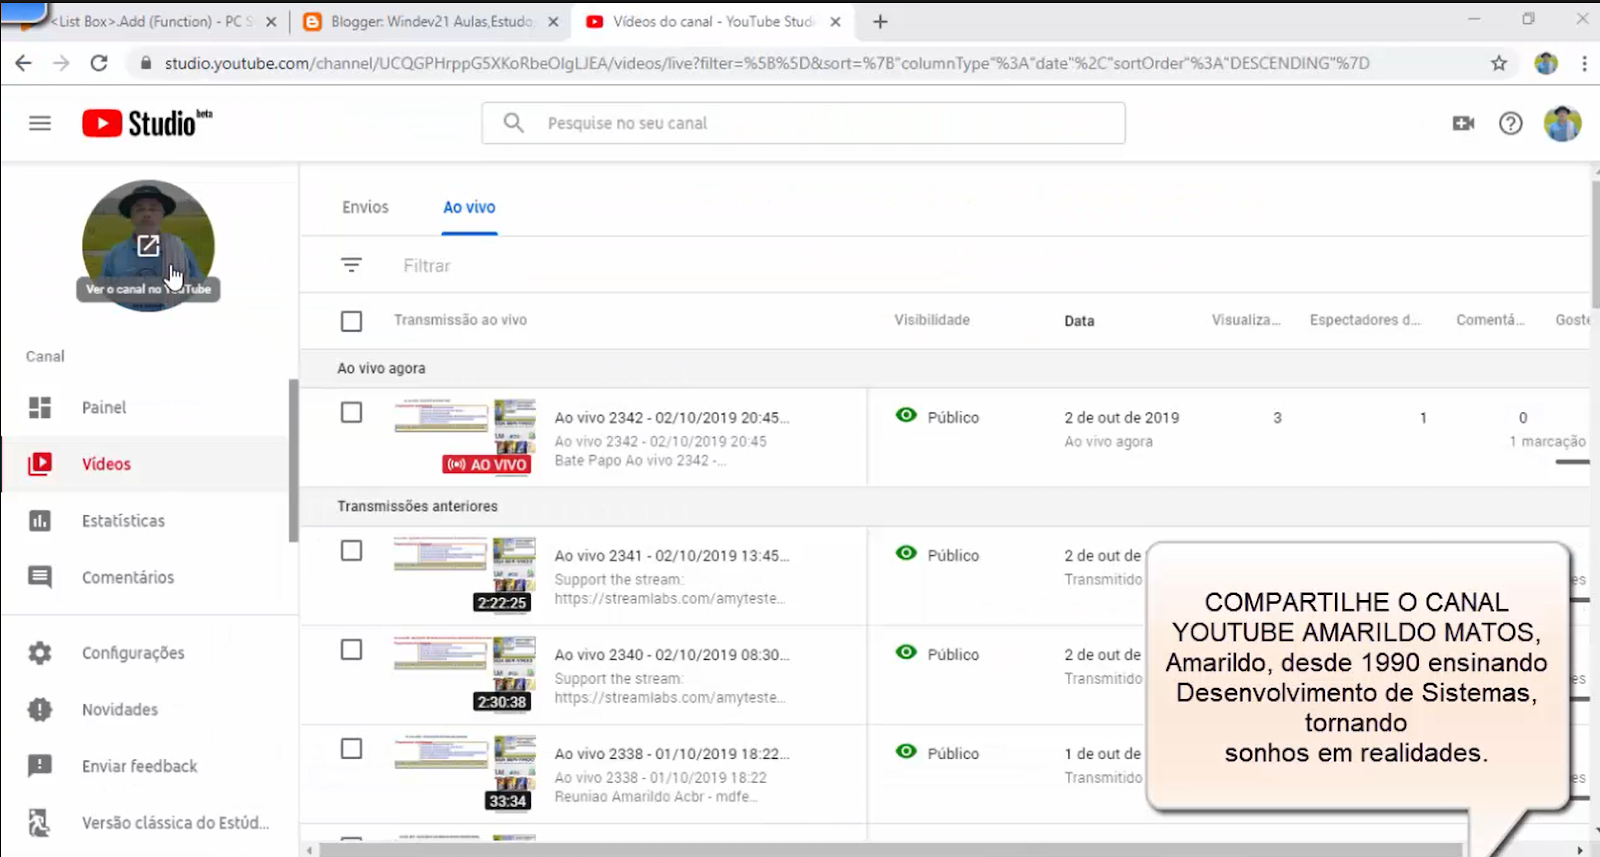Screen dimensions: 1600x857
Task: Reload the page with refresh icon
Action: click(x=99, y=63)
